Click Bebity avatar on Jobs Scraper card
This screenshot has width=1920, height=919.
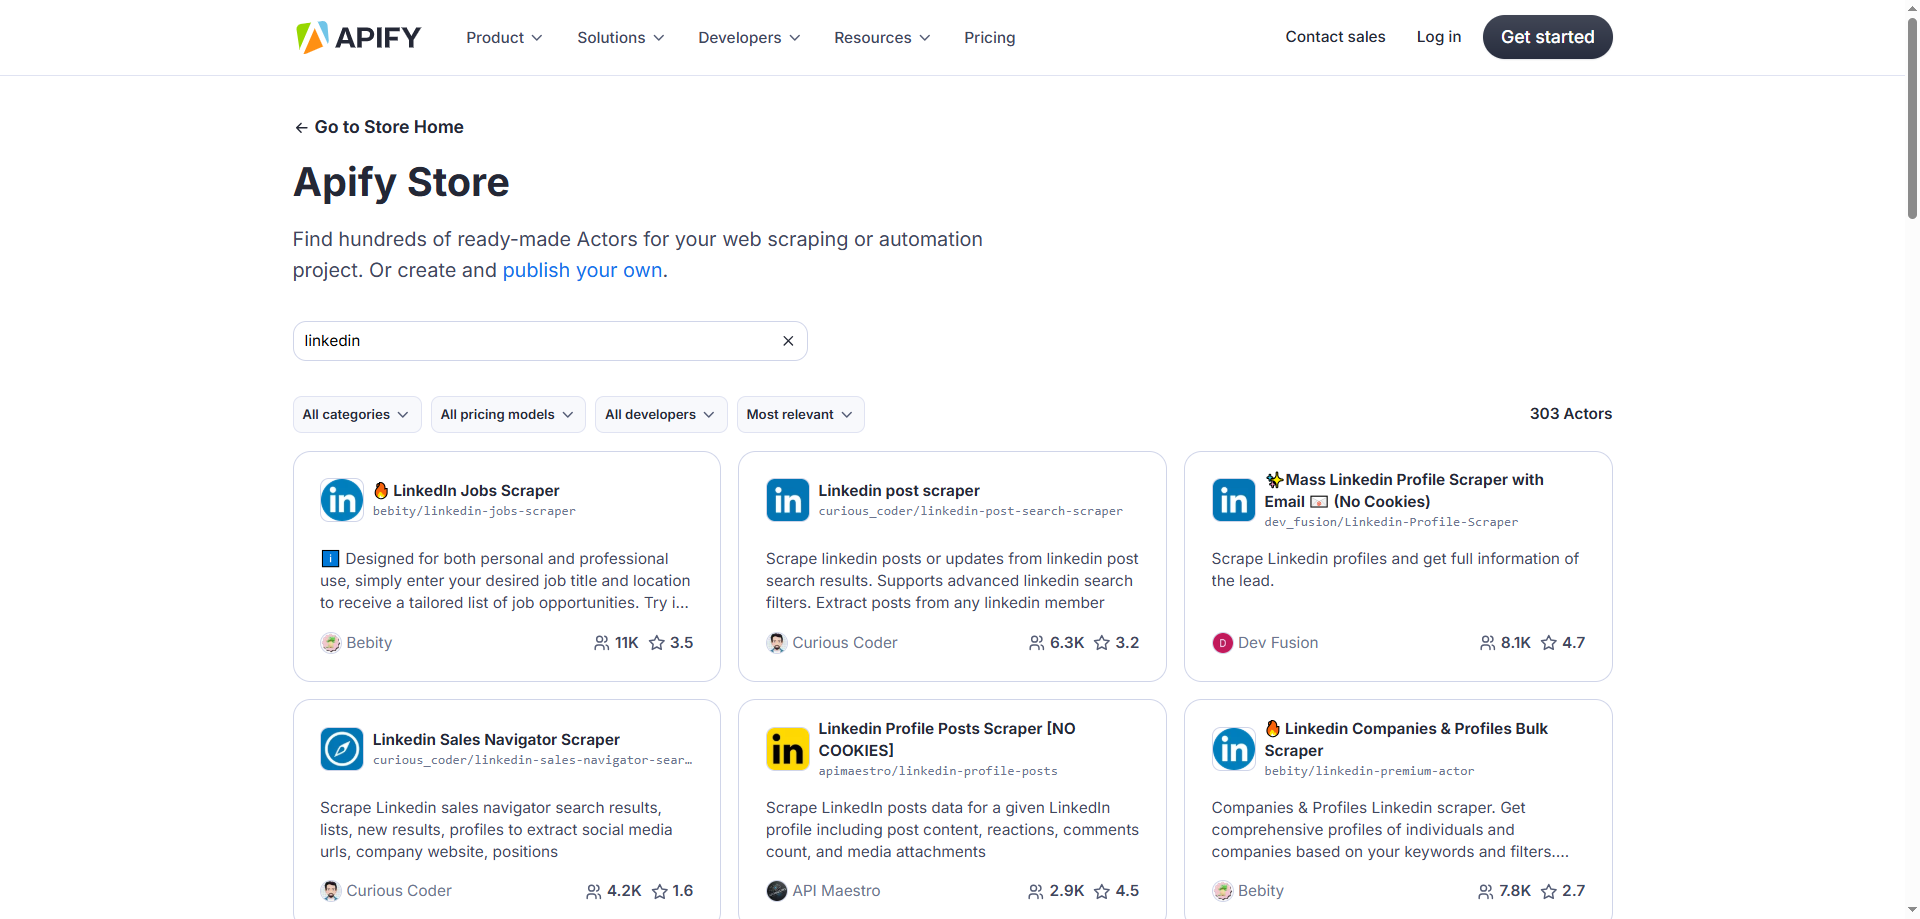click(331, 643)
